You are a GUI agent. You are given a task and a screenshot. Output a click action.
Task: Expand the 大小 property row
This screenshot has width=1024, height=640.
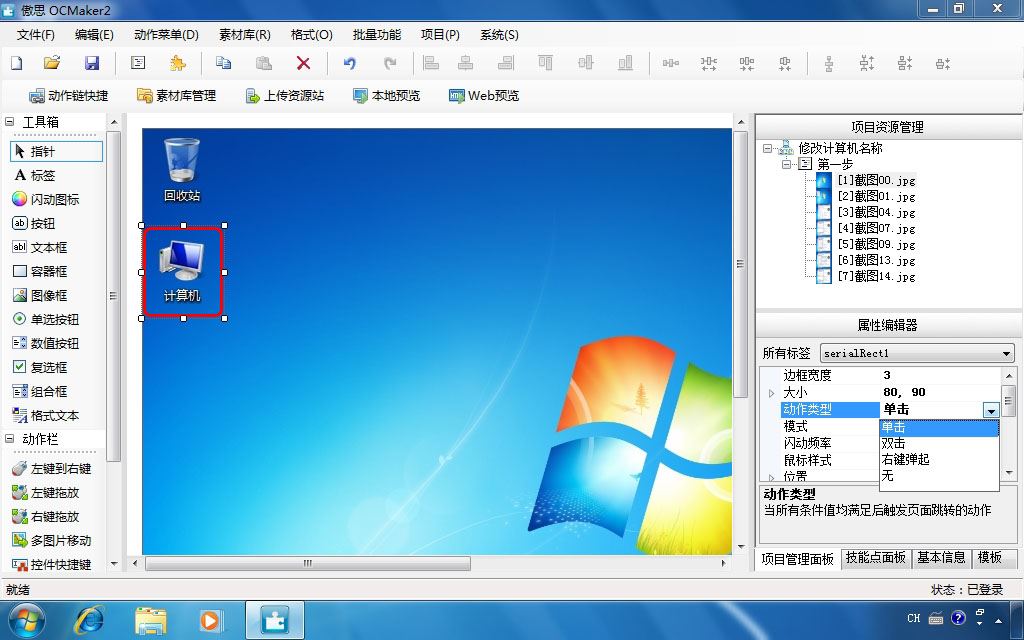(771, 393)
